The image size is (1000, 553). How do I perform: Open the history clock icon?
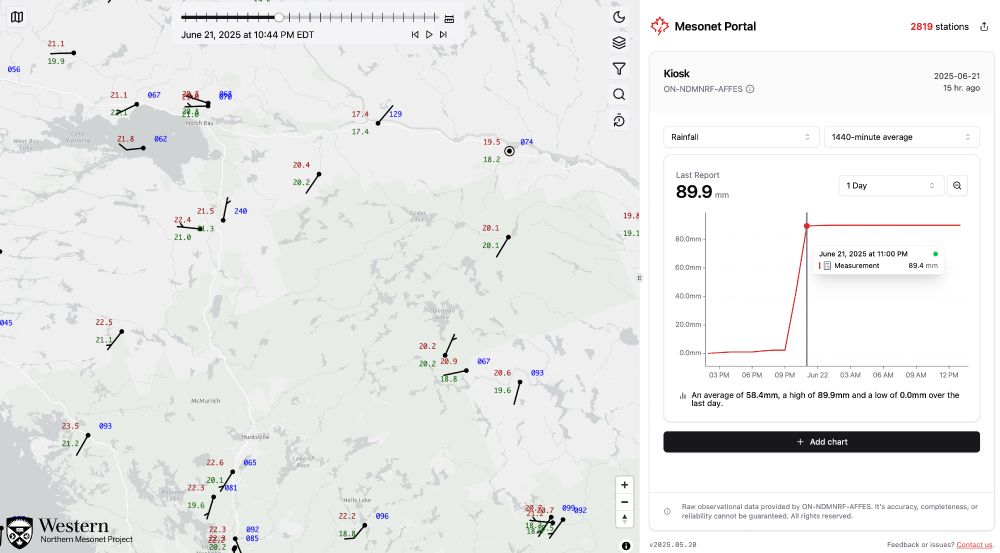619,121
